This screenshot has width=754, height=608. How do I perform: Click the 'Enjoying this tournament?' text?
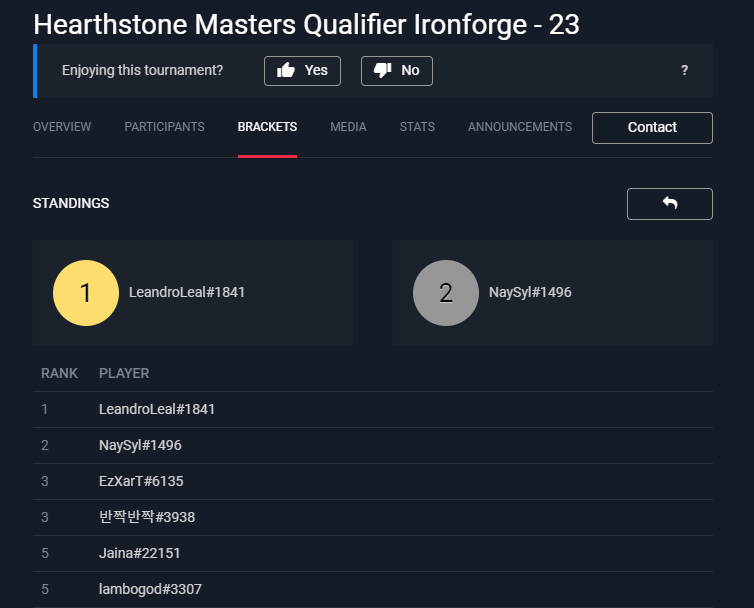coord(142,70)
